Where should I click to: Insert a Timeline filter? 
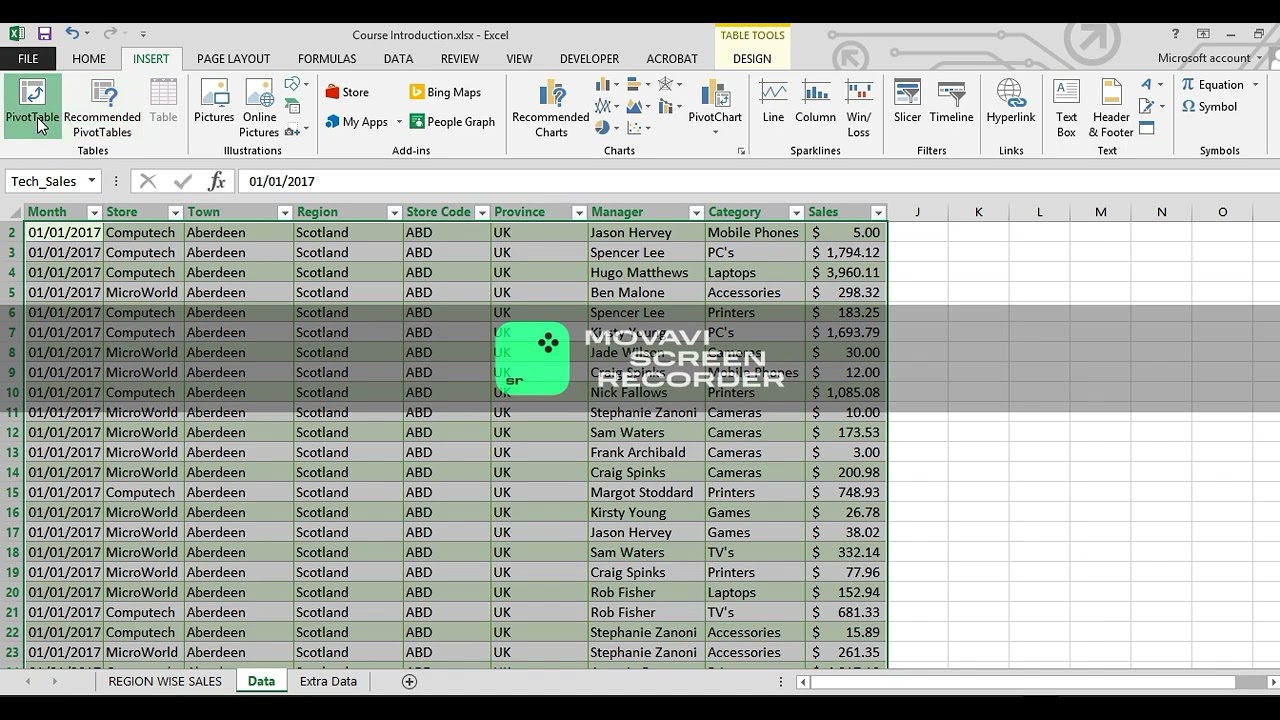[951, 101]
